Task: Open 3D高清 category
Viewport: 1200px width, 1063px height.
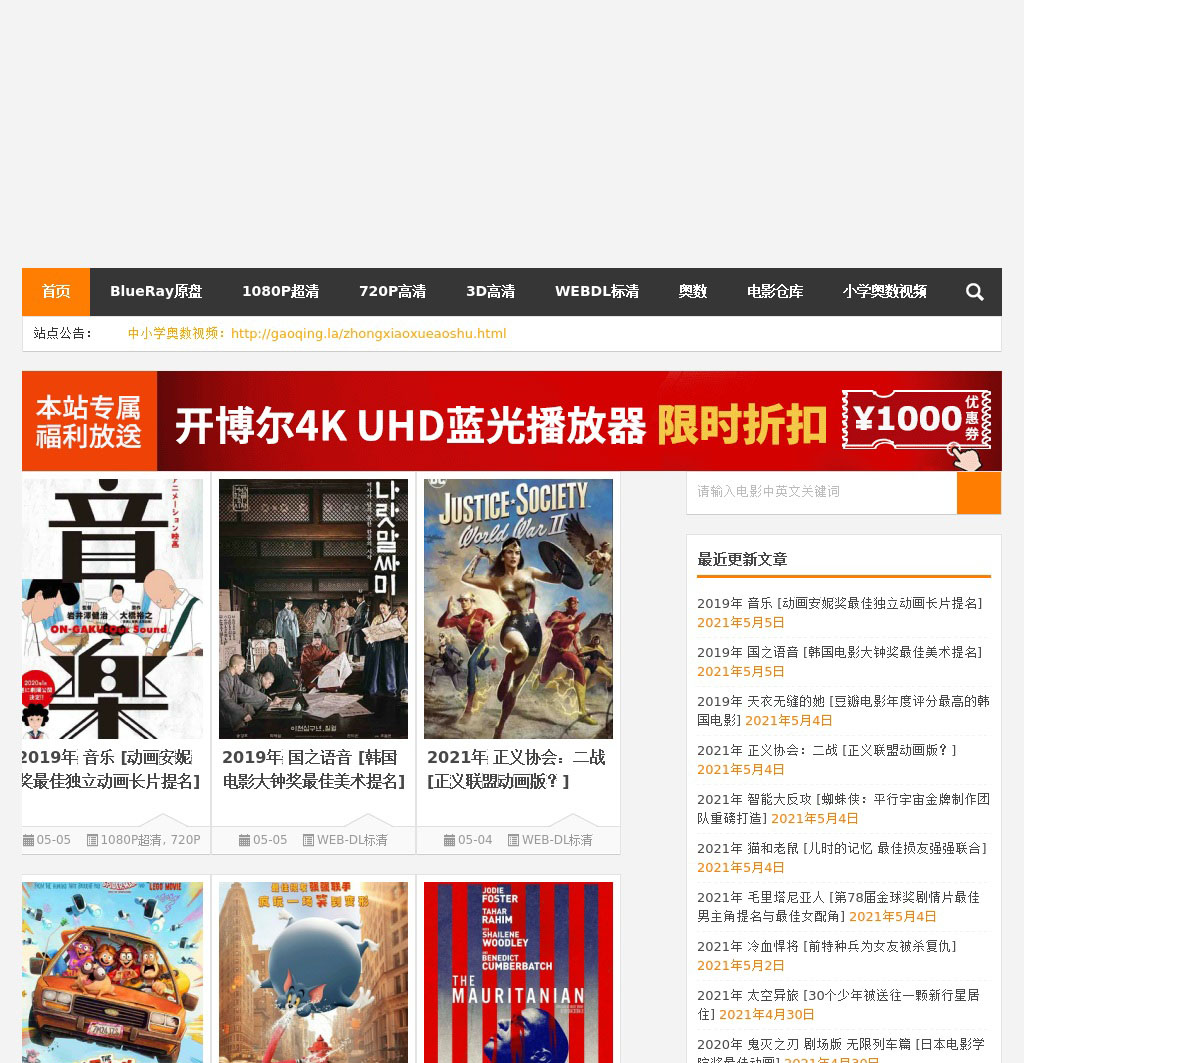Action: tap(490, 292)
